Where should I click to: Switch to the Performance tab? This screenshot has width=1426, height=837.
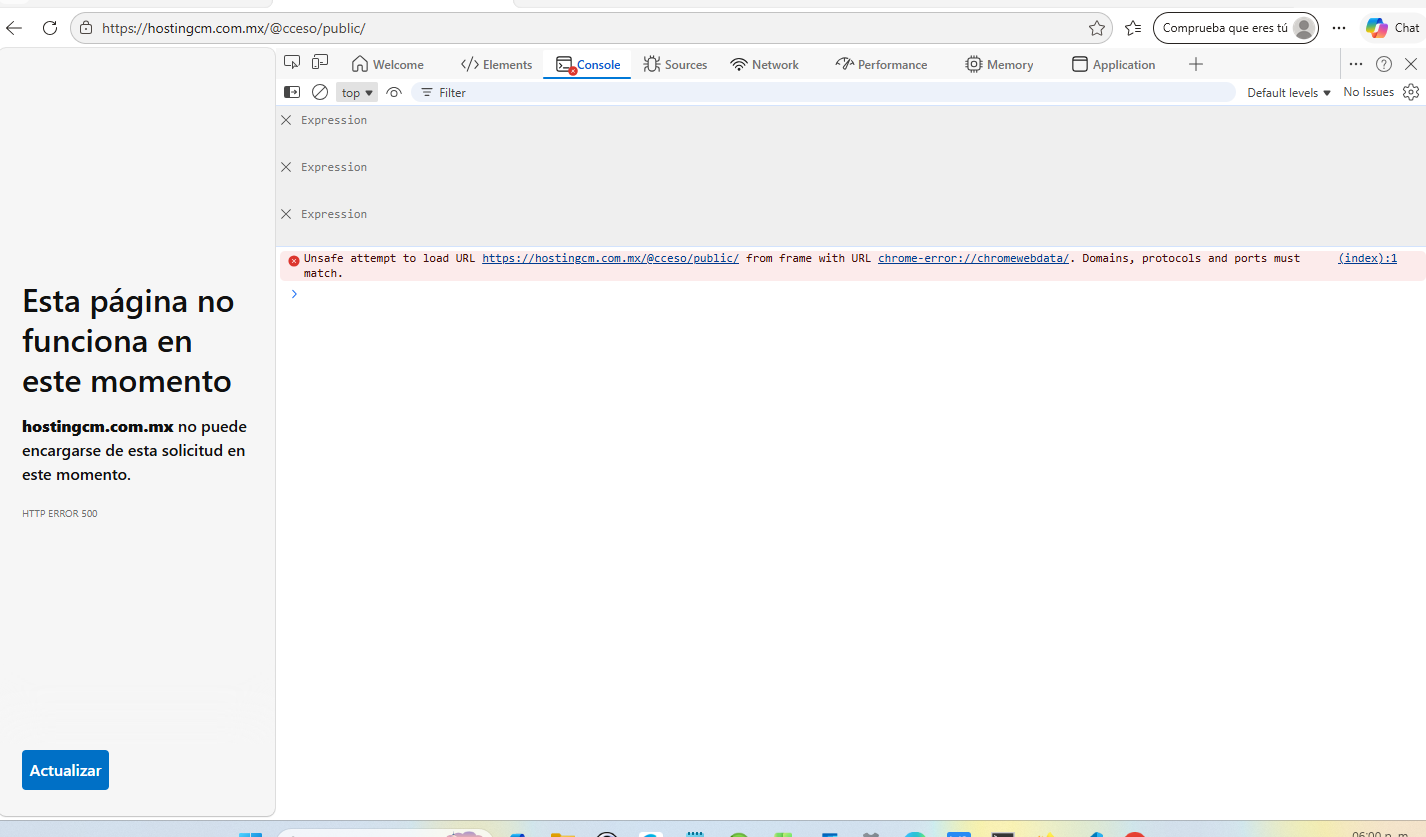[881, 64]
